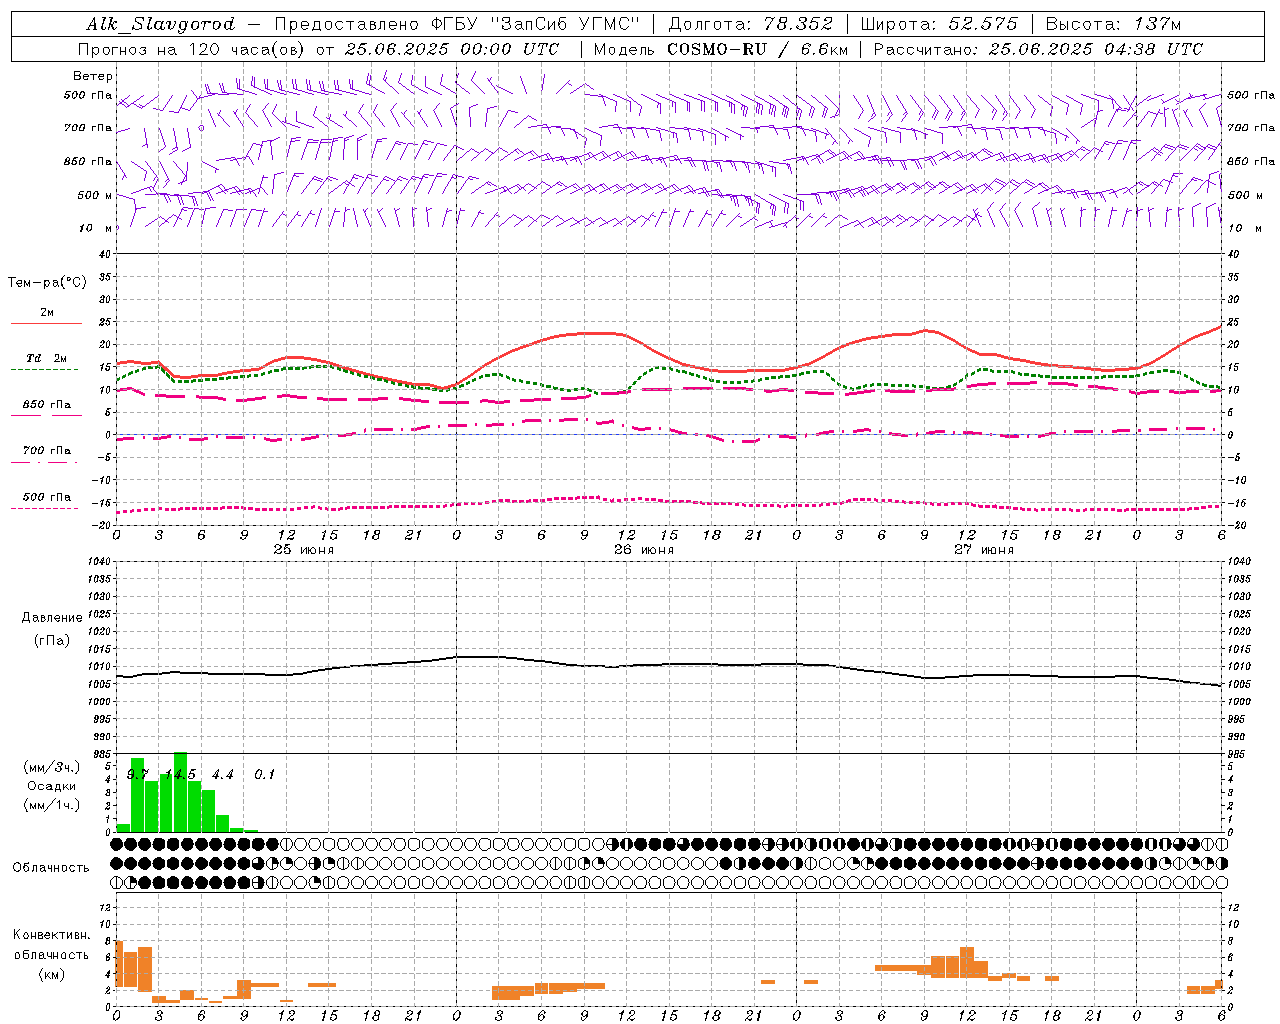Screen dimensions: 1280x1024
Task: Select the Конвективн. convective cloud label
Action: tap(51, 935)
